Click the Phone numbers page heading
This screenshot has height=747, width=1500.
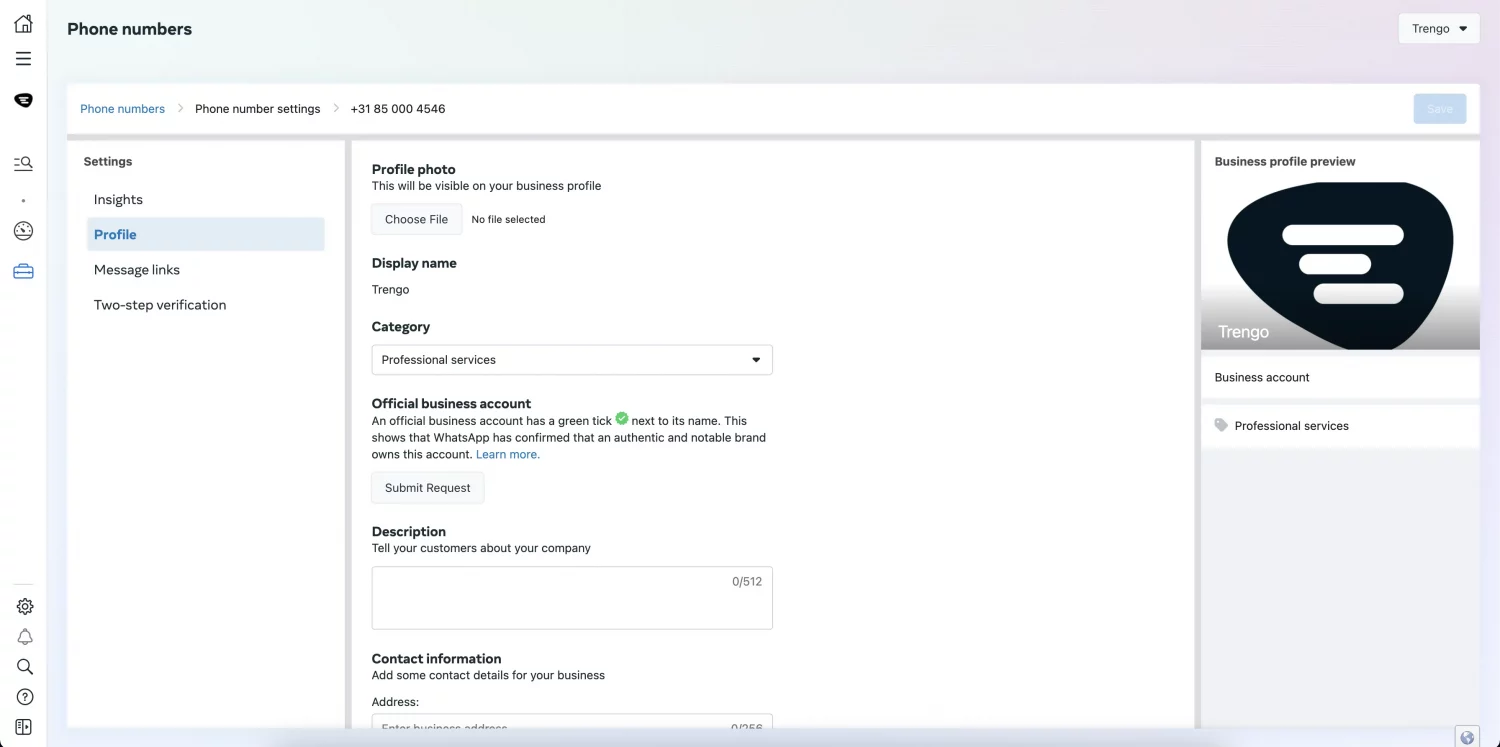pyautogui.click(x=130, y=29)
